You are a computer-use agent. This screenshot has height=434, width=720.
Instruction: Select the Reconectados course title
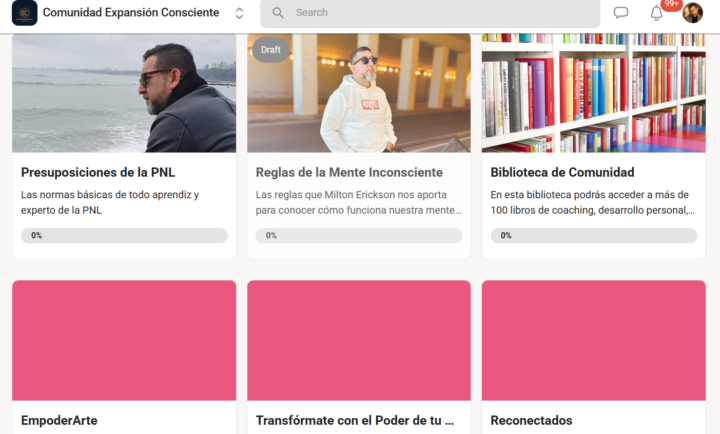pyautogui.click(x=531, y=420)
